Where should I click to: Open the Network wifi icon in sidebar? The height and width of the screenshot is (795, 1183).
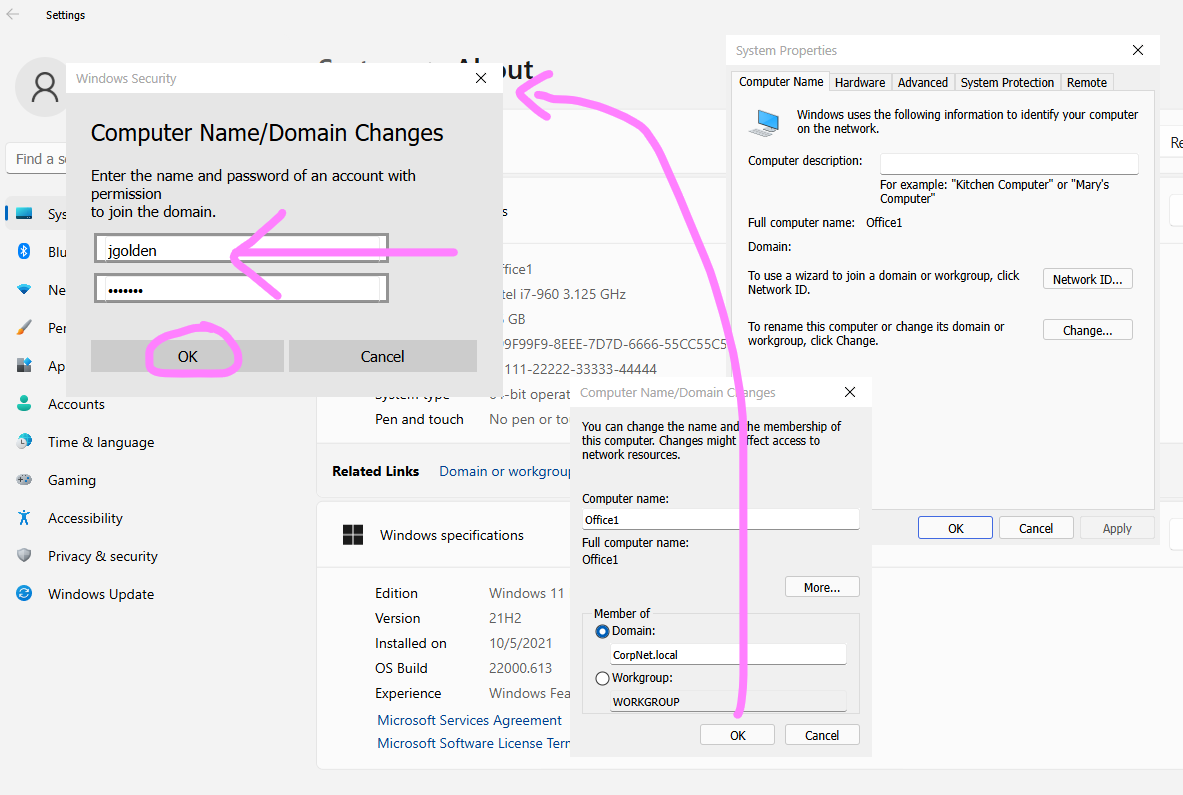[x=24, y=290]
